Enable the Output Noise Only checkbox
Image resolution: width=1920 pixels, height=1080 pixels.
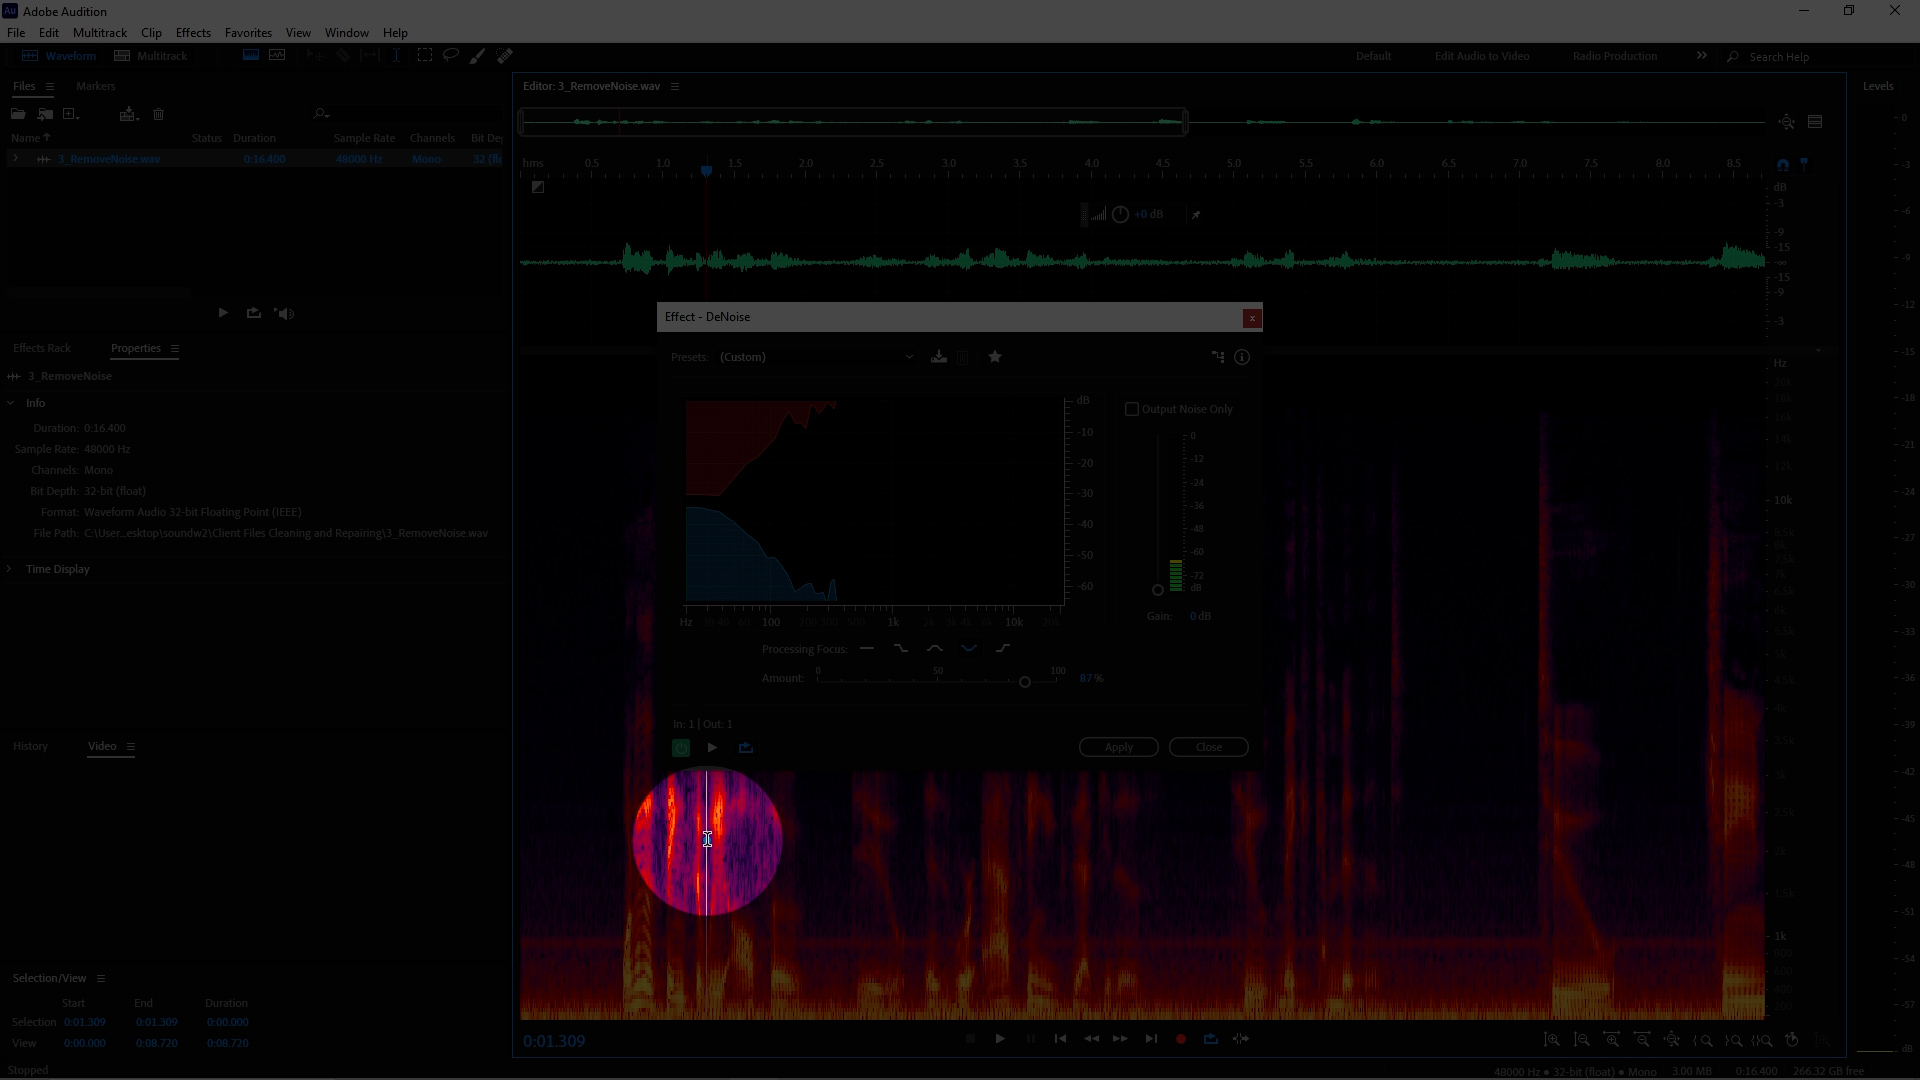(x=1132, y=409)
